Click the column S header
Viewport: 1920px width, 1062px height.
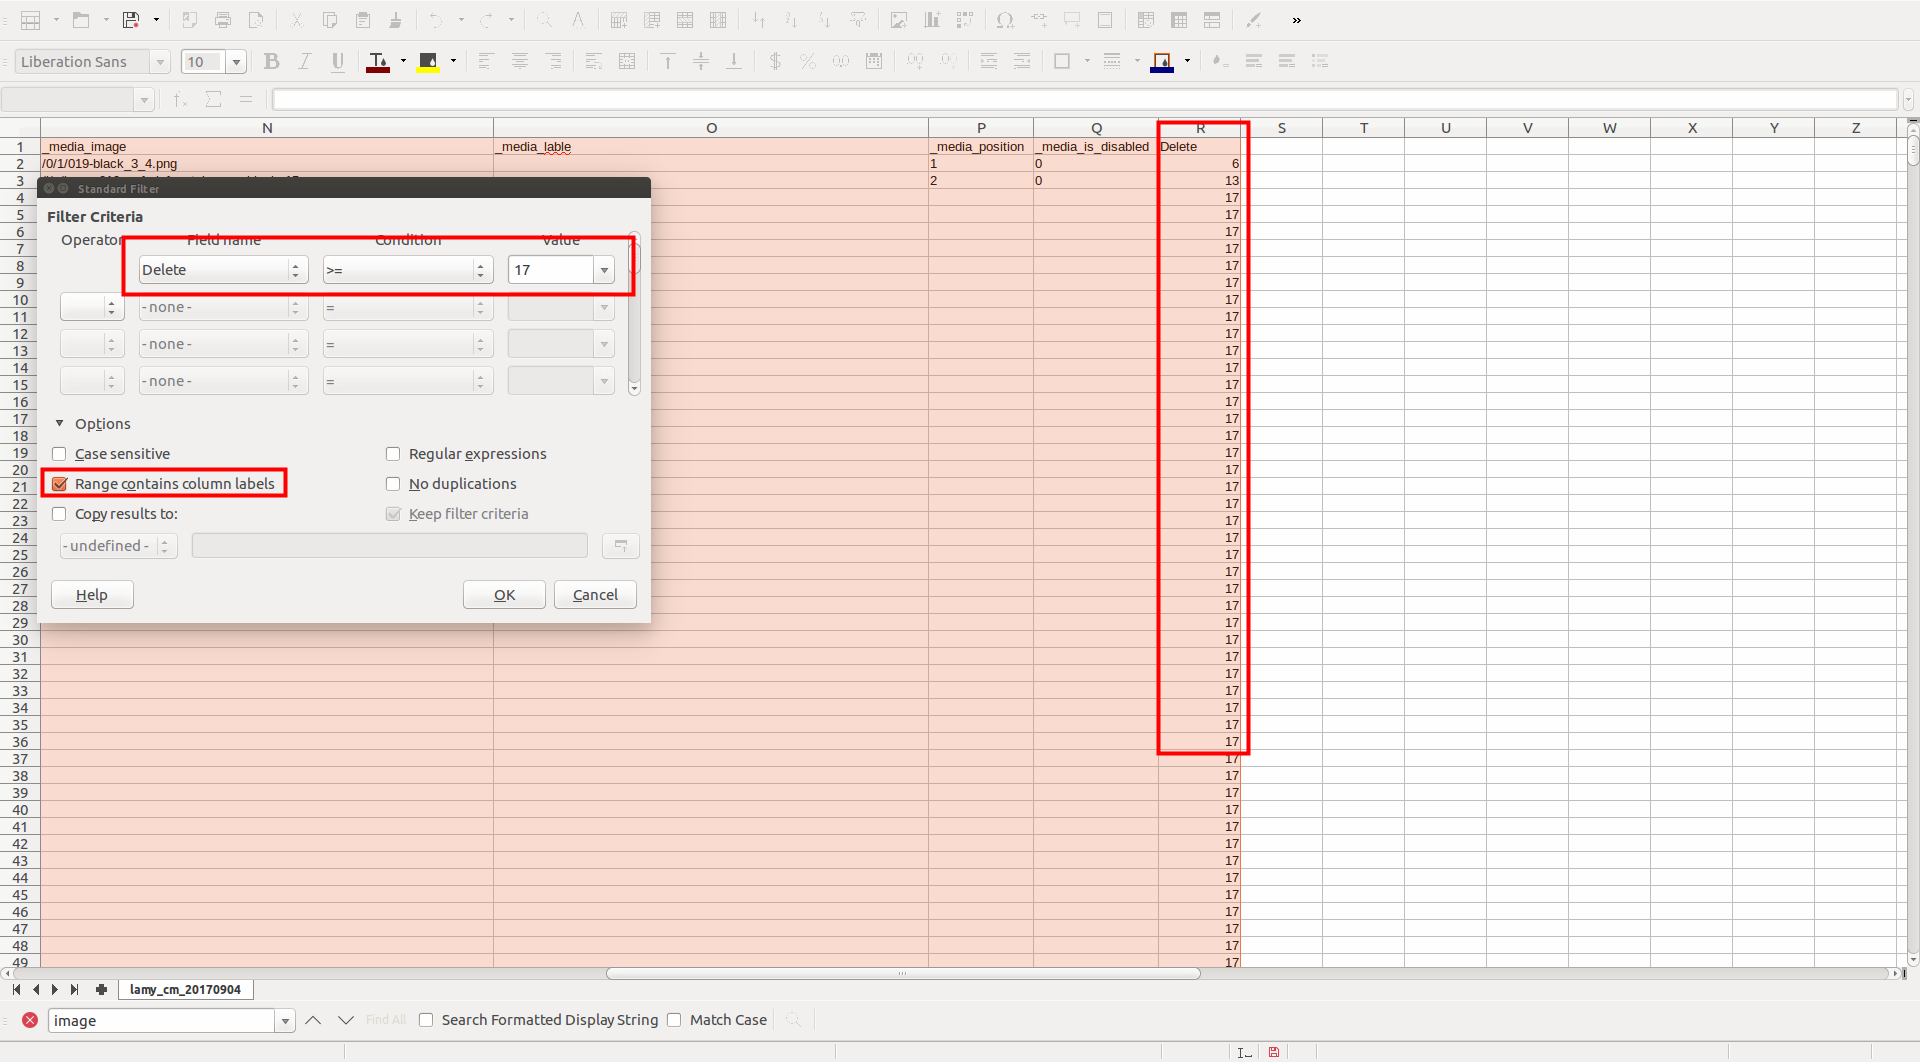(1281, 128)
